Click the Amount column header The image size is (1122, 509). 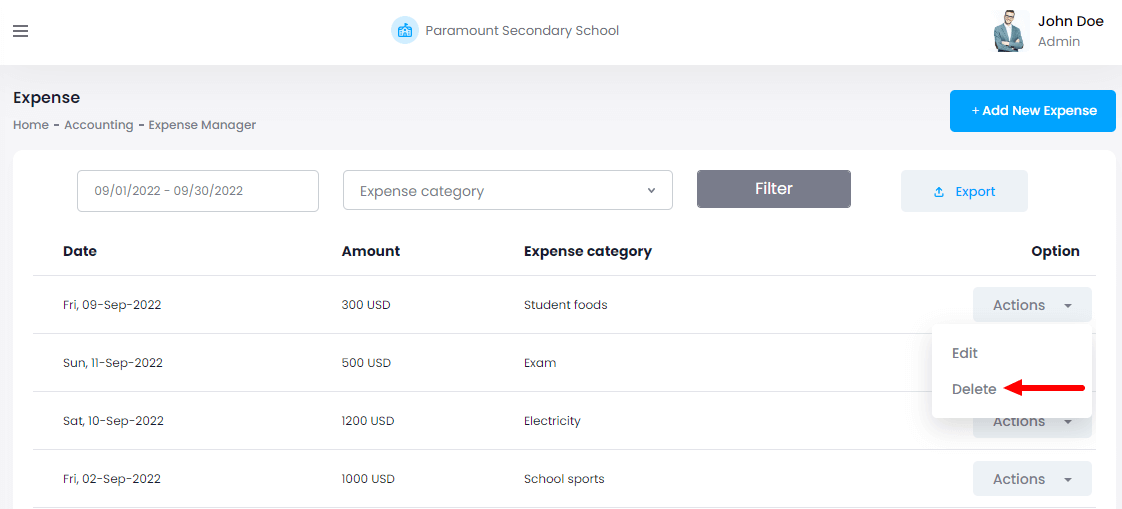370,251
